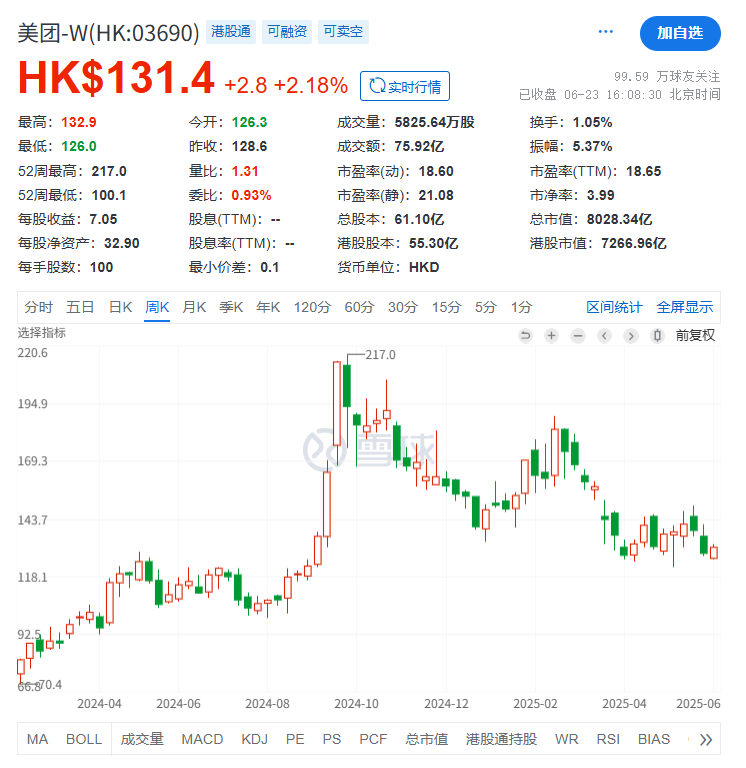Toggle the PE indicator
The width and height of the screenshot is (746, 768).
coord(295,740)
